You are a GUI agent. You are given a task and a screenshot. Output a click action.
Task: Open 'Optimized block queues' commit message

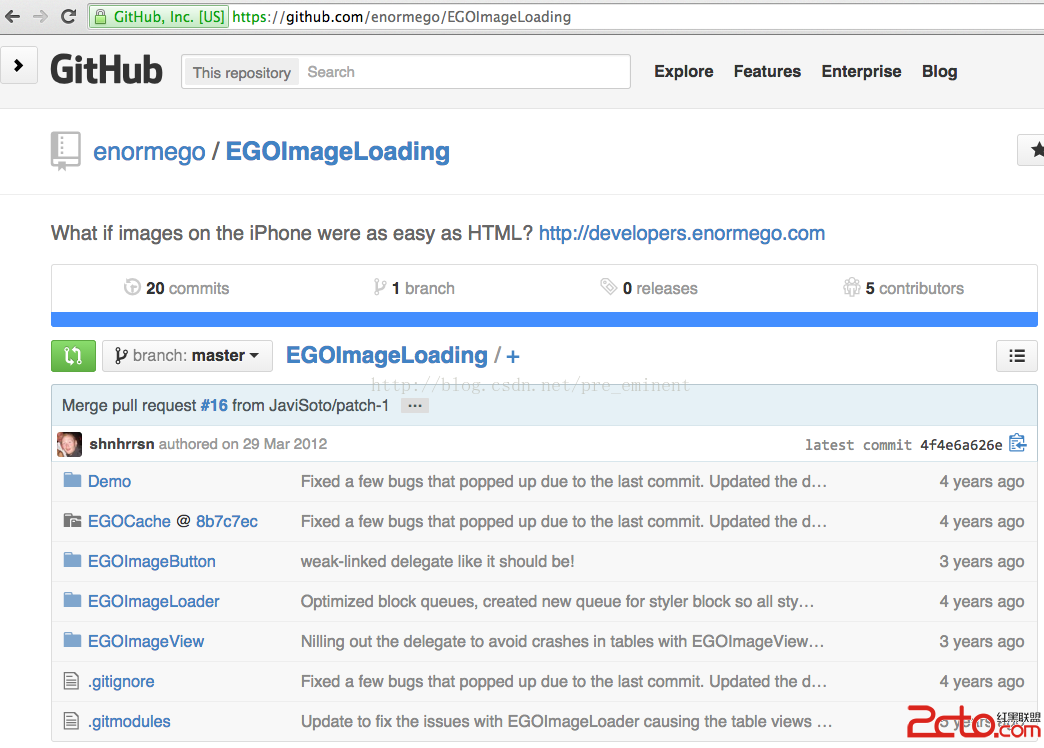tap(557, 601)
